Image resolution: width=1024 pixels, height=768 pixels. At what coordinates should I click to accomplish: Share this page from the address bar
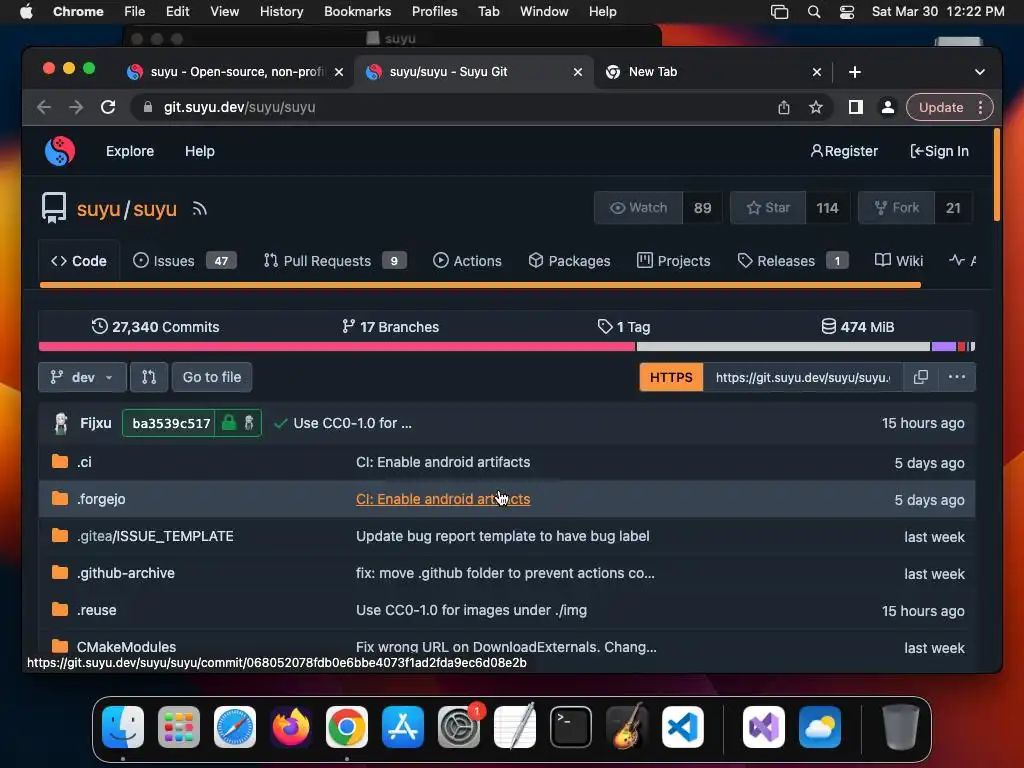click(784, 107)
